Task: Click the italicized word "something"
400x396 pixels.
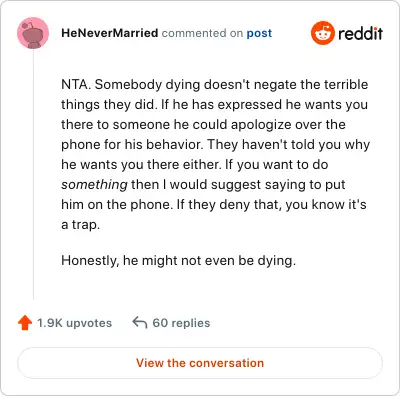Action: tap(94, 184)
